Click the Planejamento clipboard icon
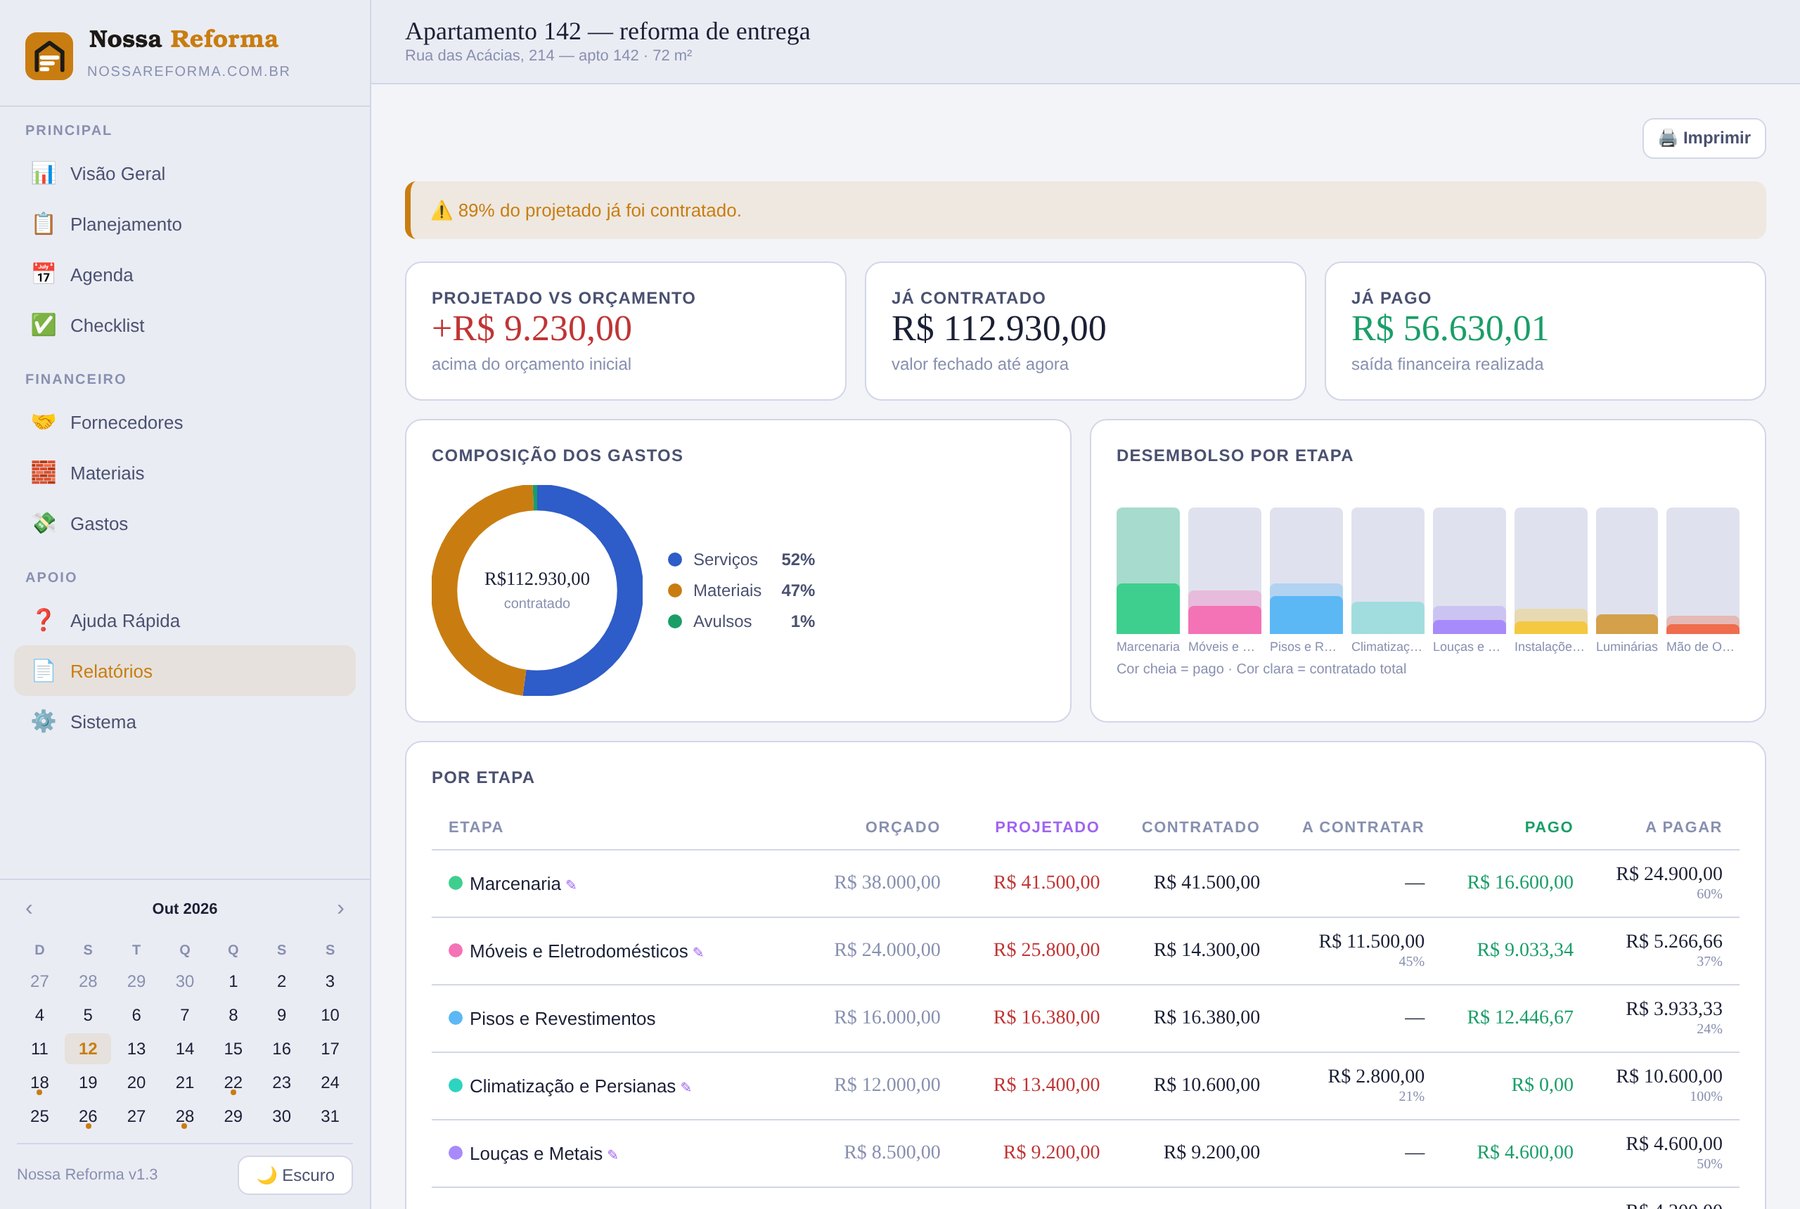Image resolution: width=1800 pixels, height=1209 pixels. pyautogui.click(x=43, y=224)
